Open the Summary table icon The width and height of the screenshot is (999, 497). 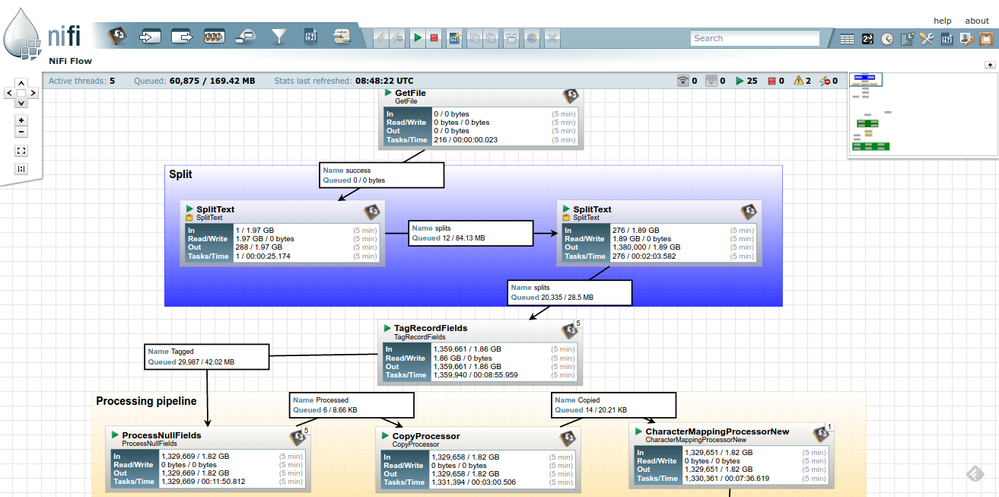click(x=847, y=39)
